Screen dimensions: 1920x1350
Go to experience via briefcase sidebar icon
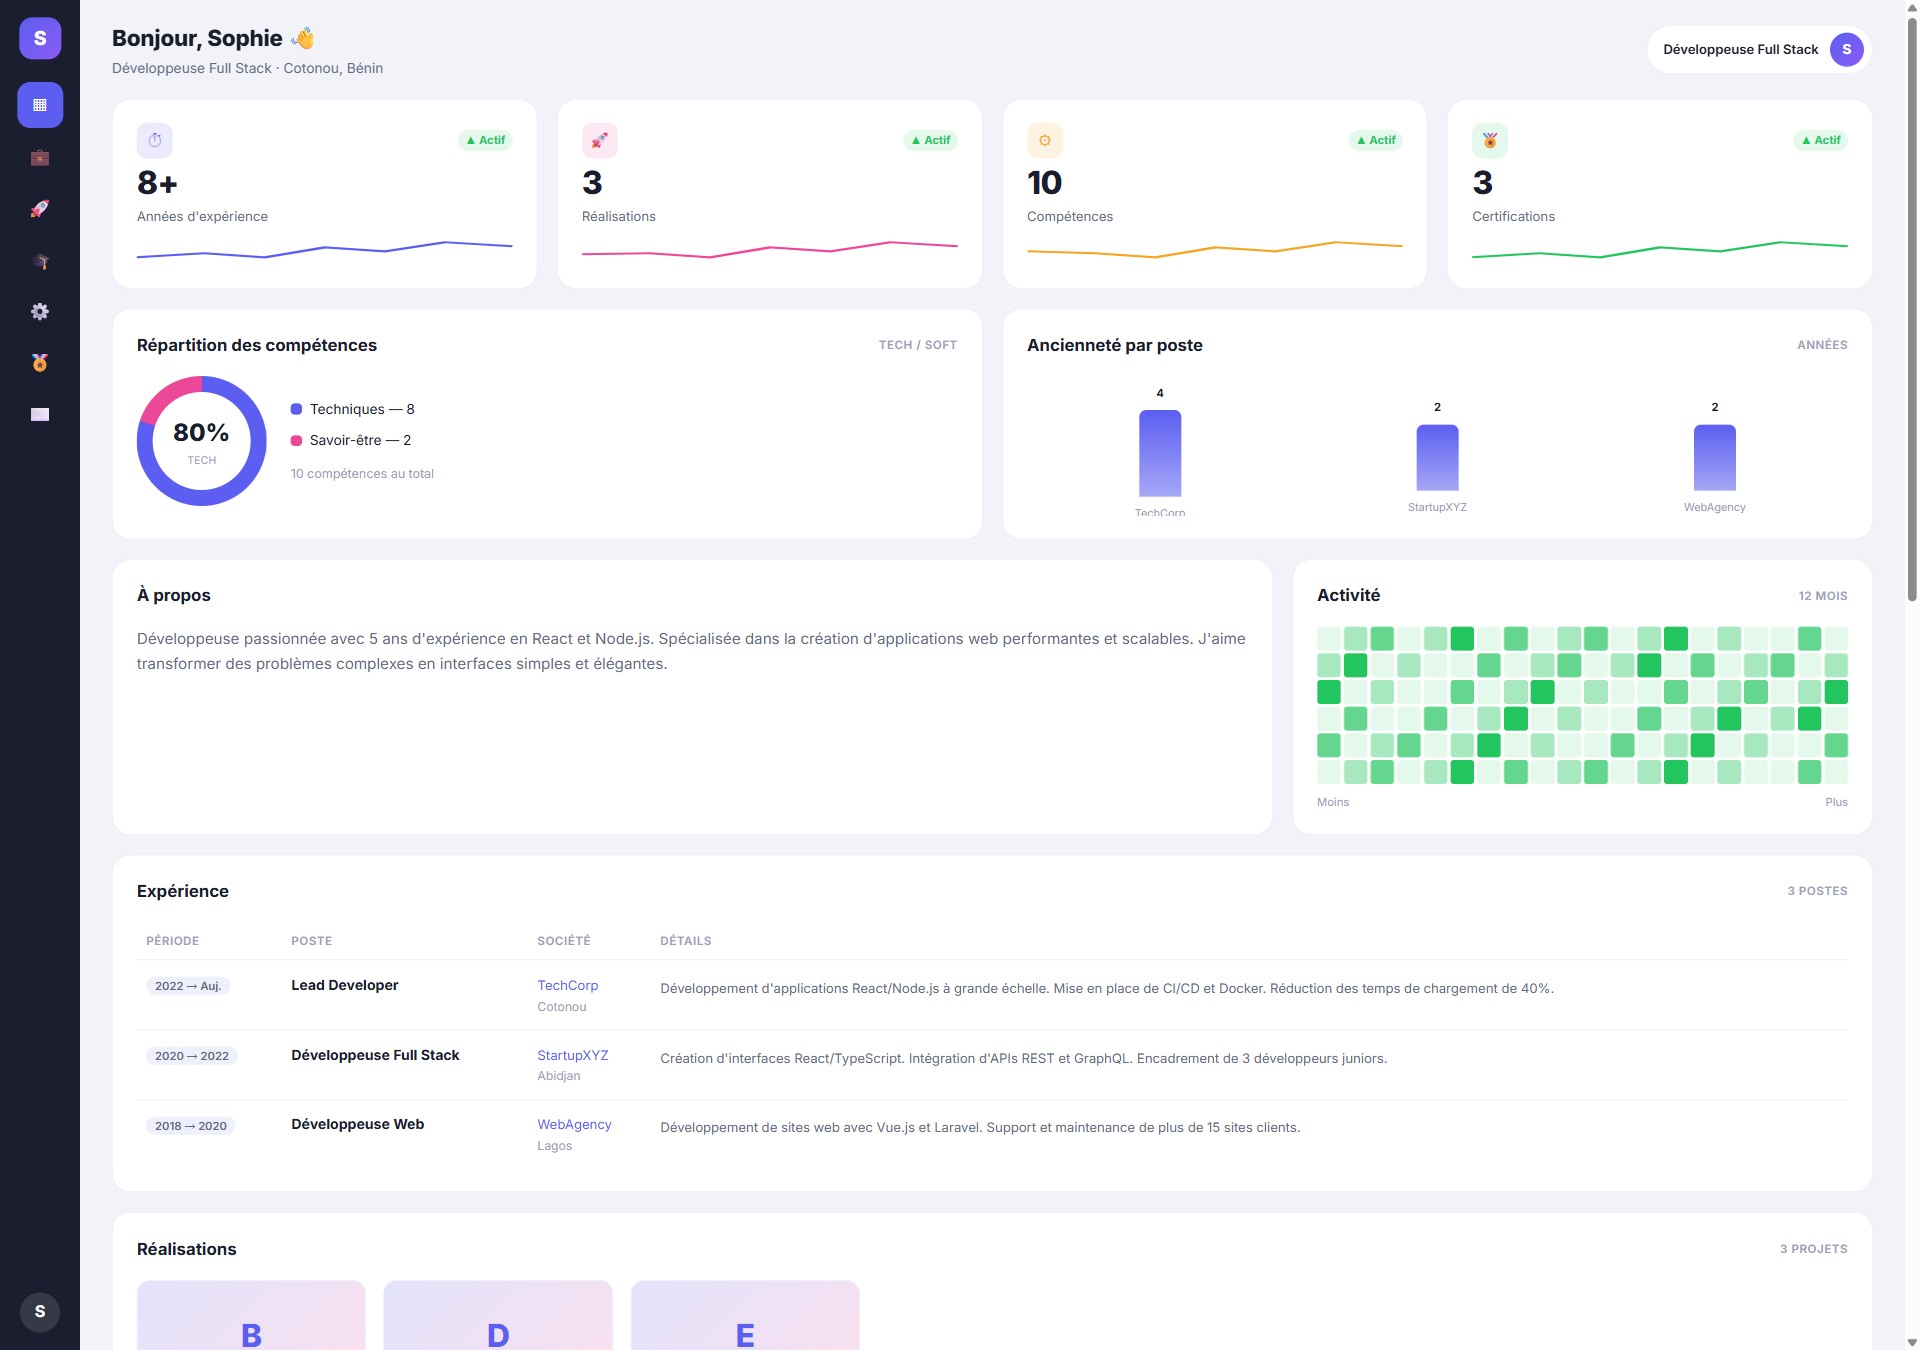(x=40, y=157)
